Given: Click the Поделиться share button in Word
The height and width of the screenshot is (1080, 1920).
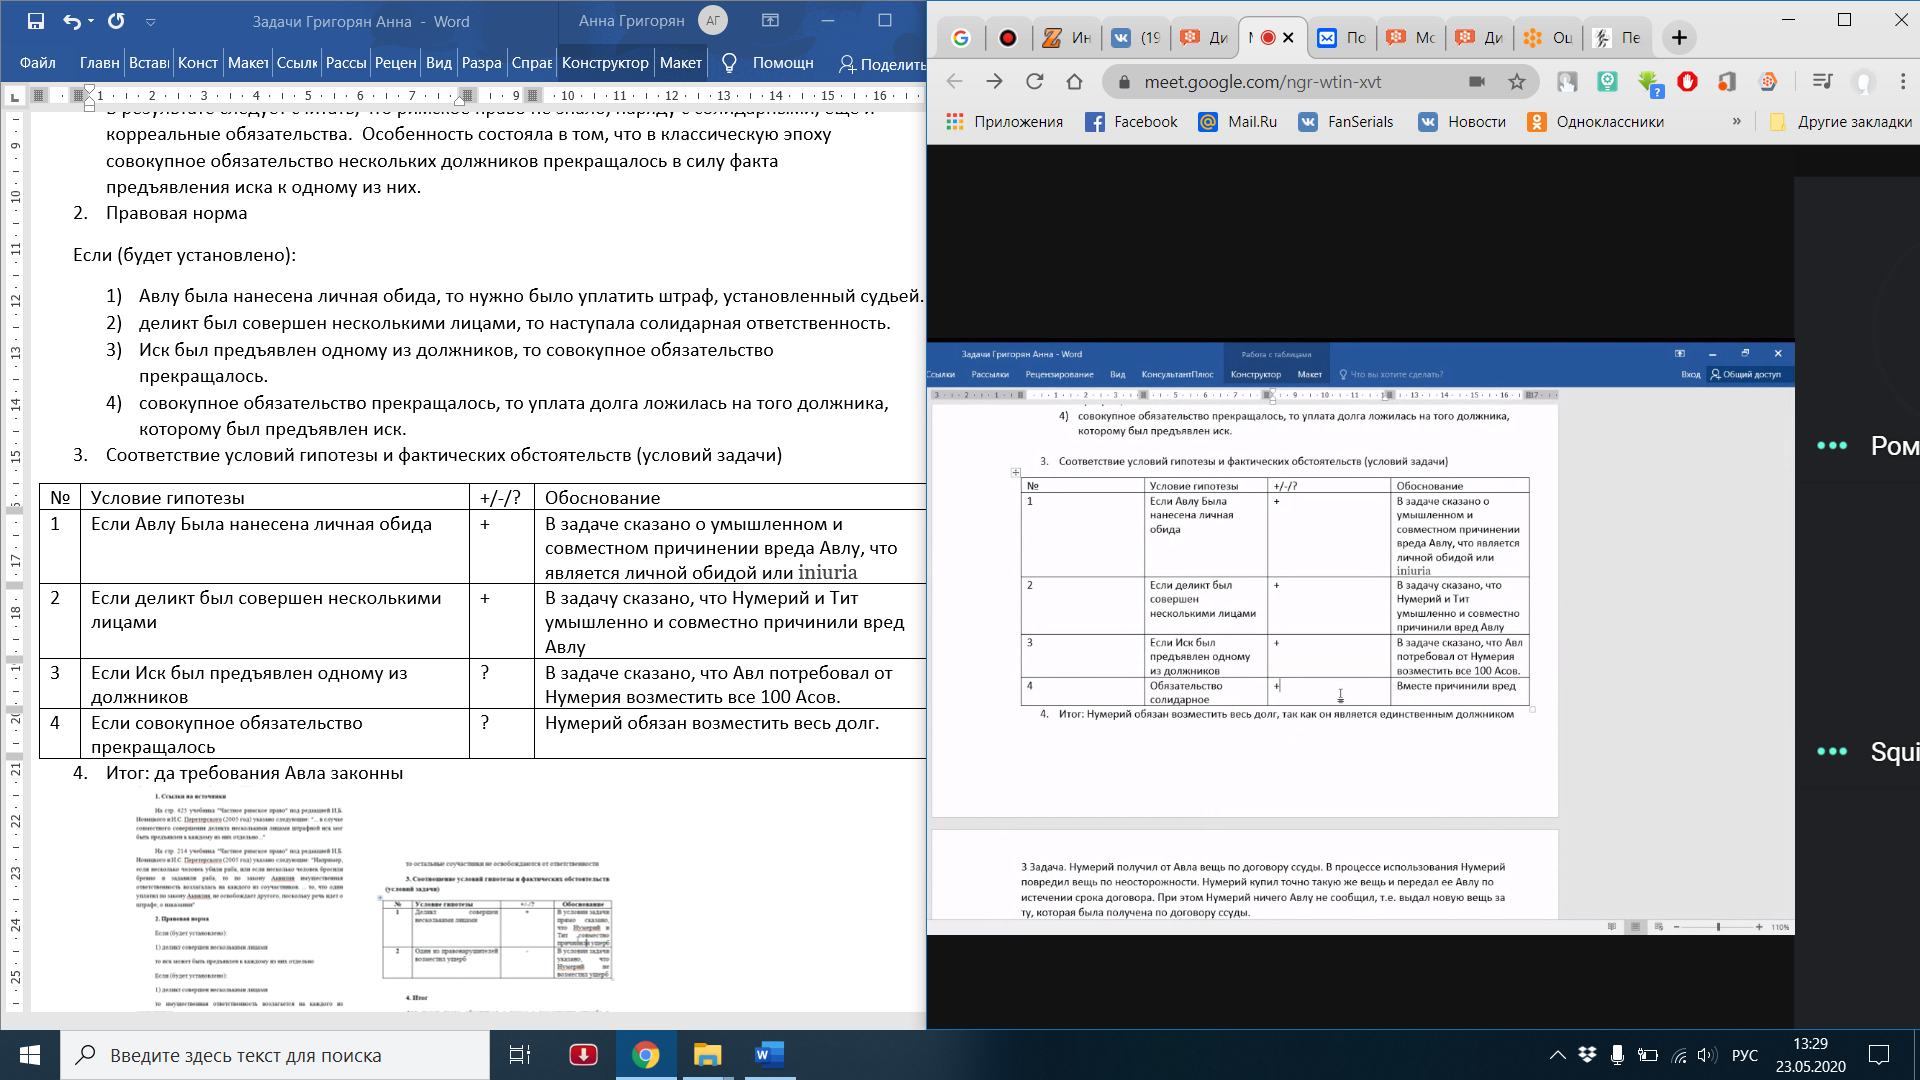Looking at the screenshot, I should tap(882, 63).
